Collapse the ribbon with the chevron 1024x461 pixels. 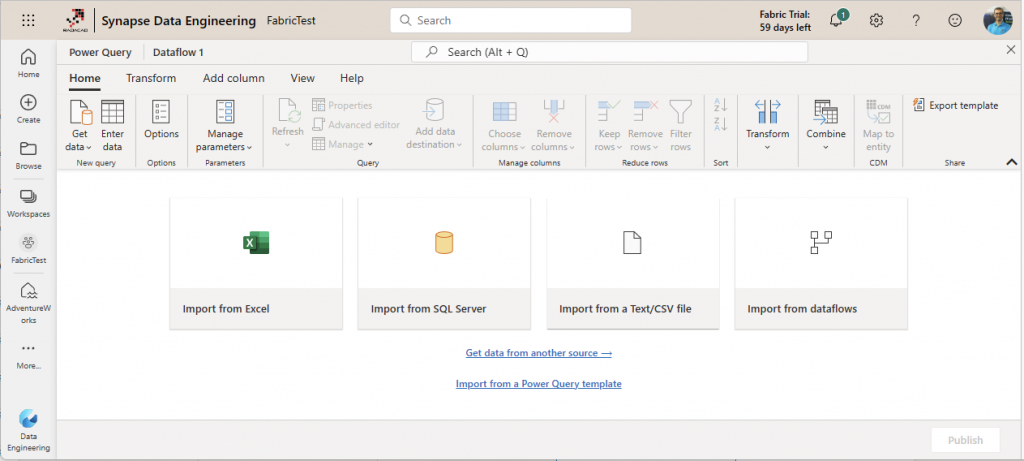1011,162
